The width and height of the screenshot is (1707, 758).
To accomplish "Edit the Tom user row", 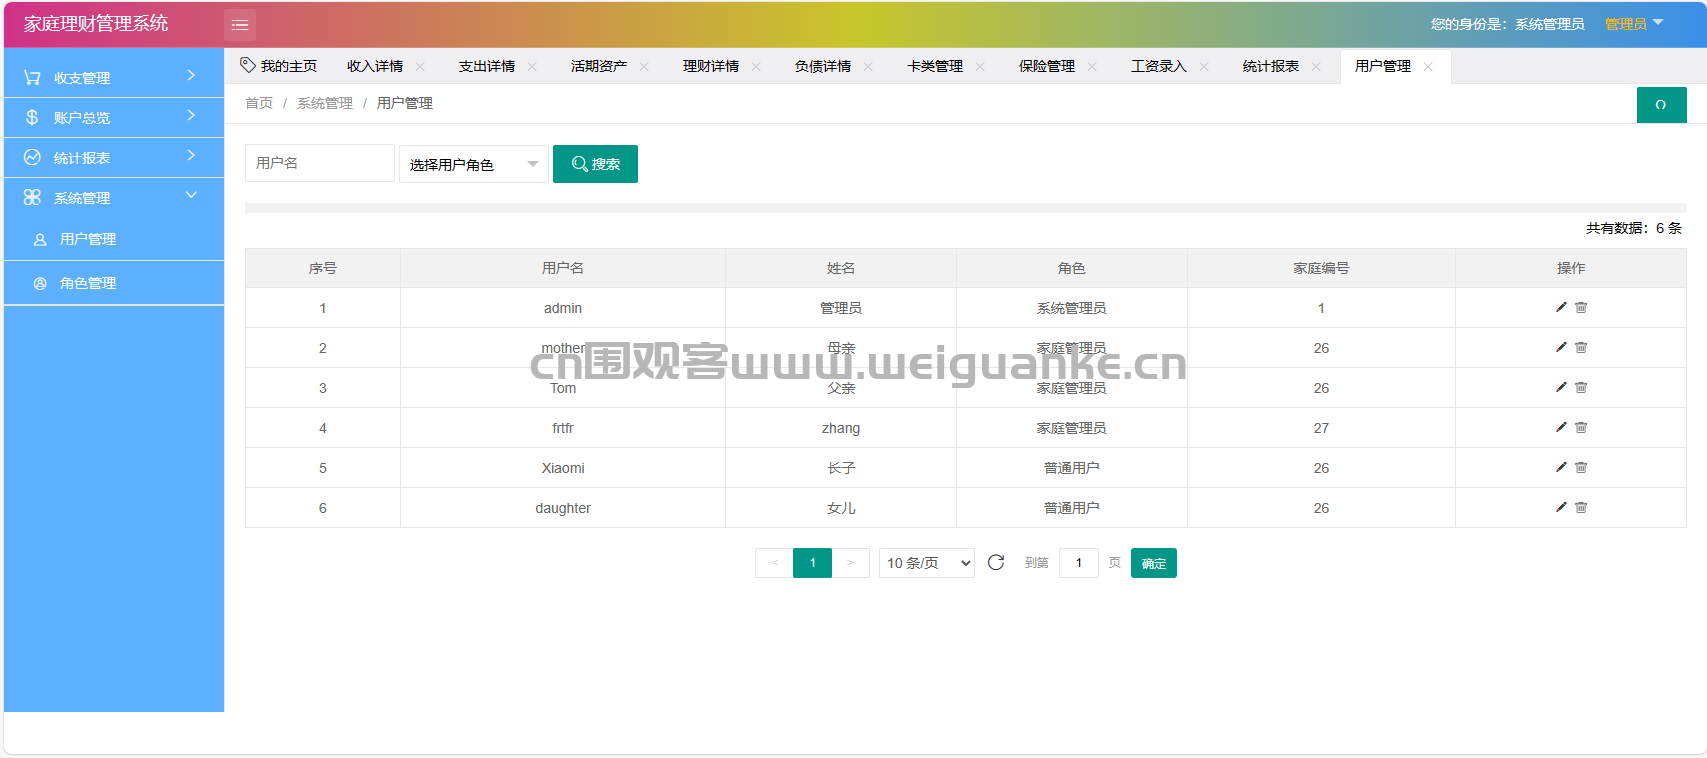I will (1561, 387).
